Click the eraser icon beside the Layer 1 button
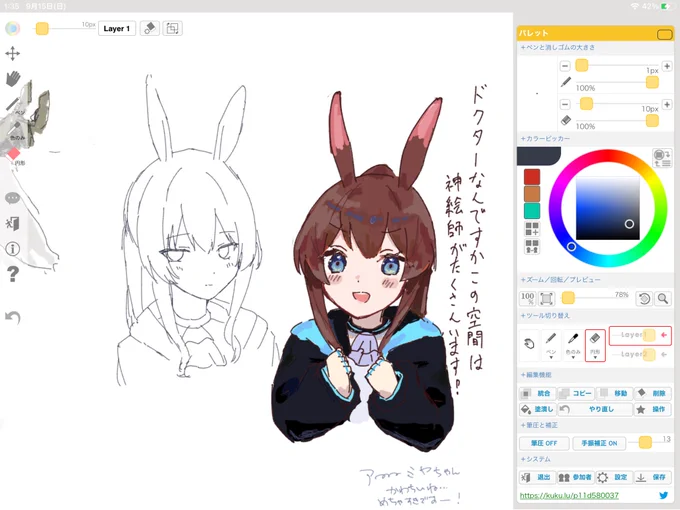 coord(150,29)
